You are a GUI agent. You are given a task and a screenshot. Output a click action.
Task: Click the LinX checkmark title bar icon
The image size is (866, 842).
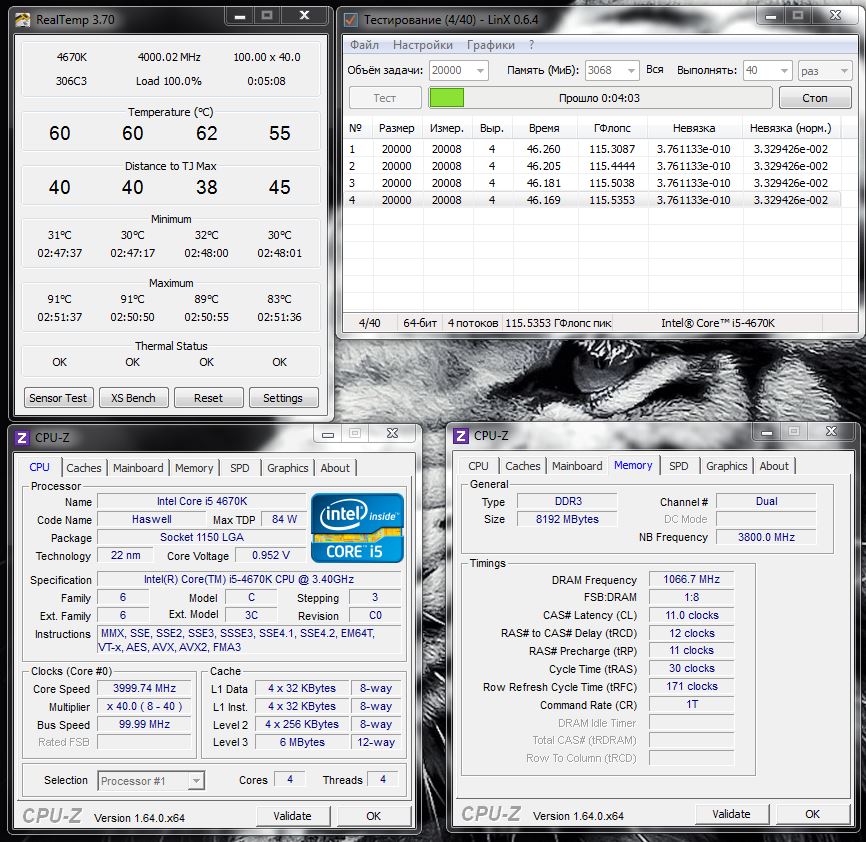(x=351, y=19)
